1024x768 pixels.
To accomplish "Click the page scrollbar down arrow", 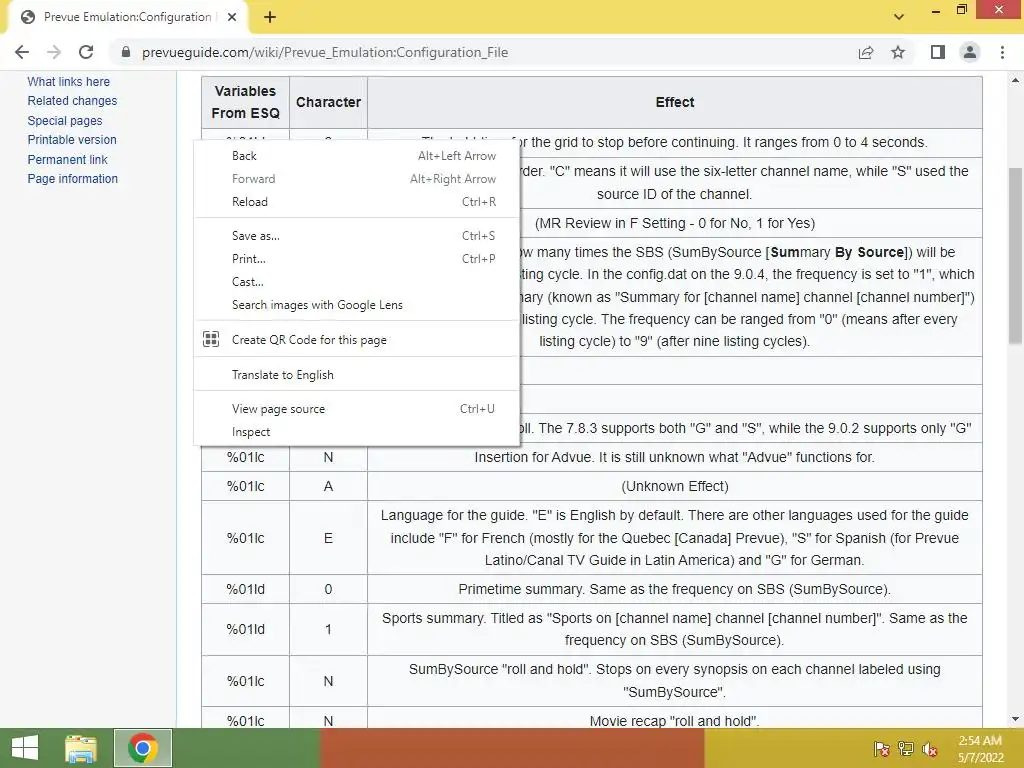I will (x=1015, y=719).
